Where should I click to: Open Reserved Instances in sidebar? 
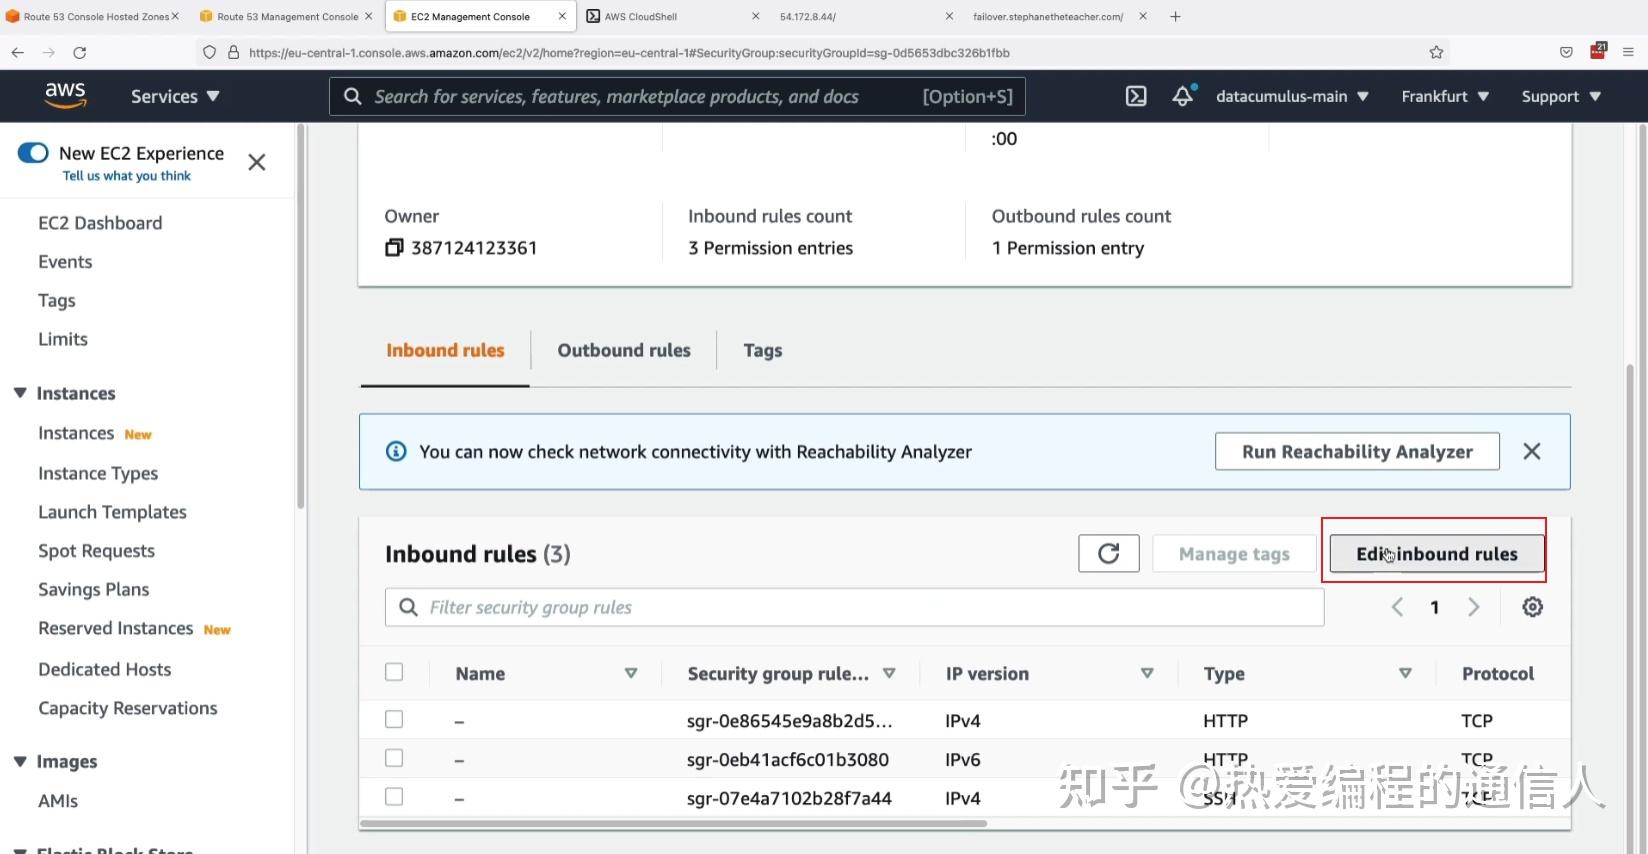pyautogui.click(x=116, y=628)
